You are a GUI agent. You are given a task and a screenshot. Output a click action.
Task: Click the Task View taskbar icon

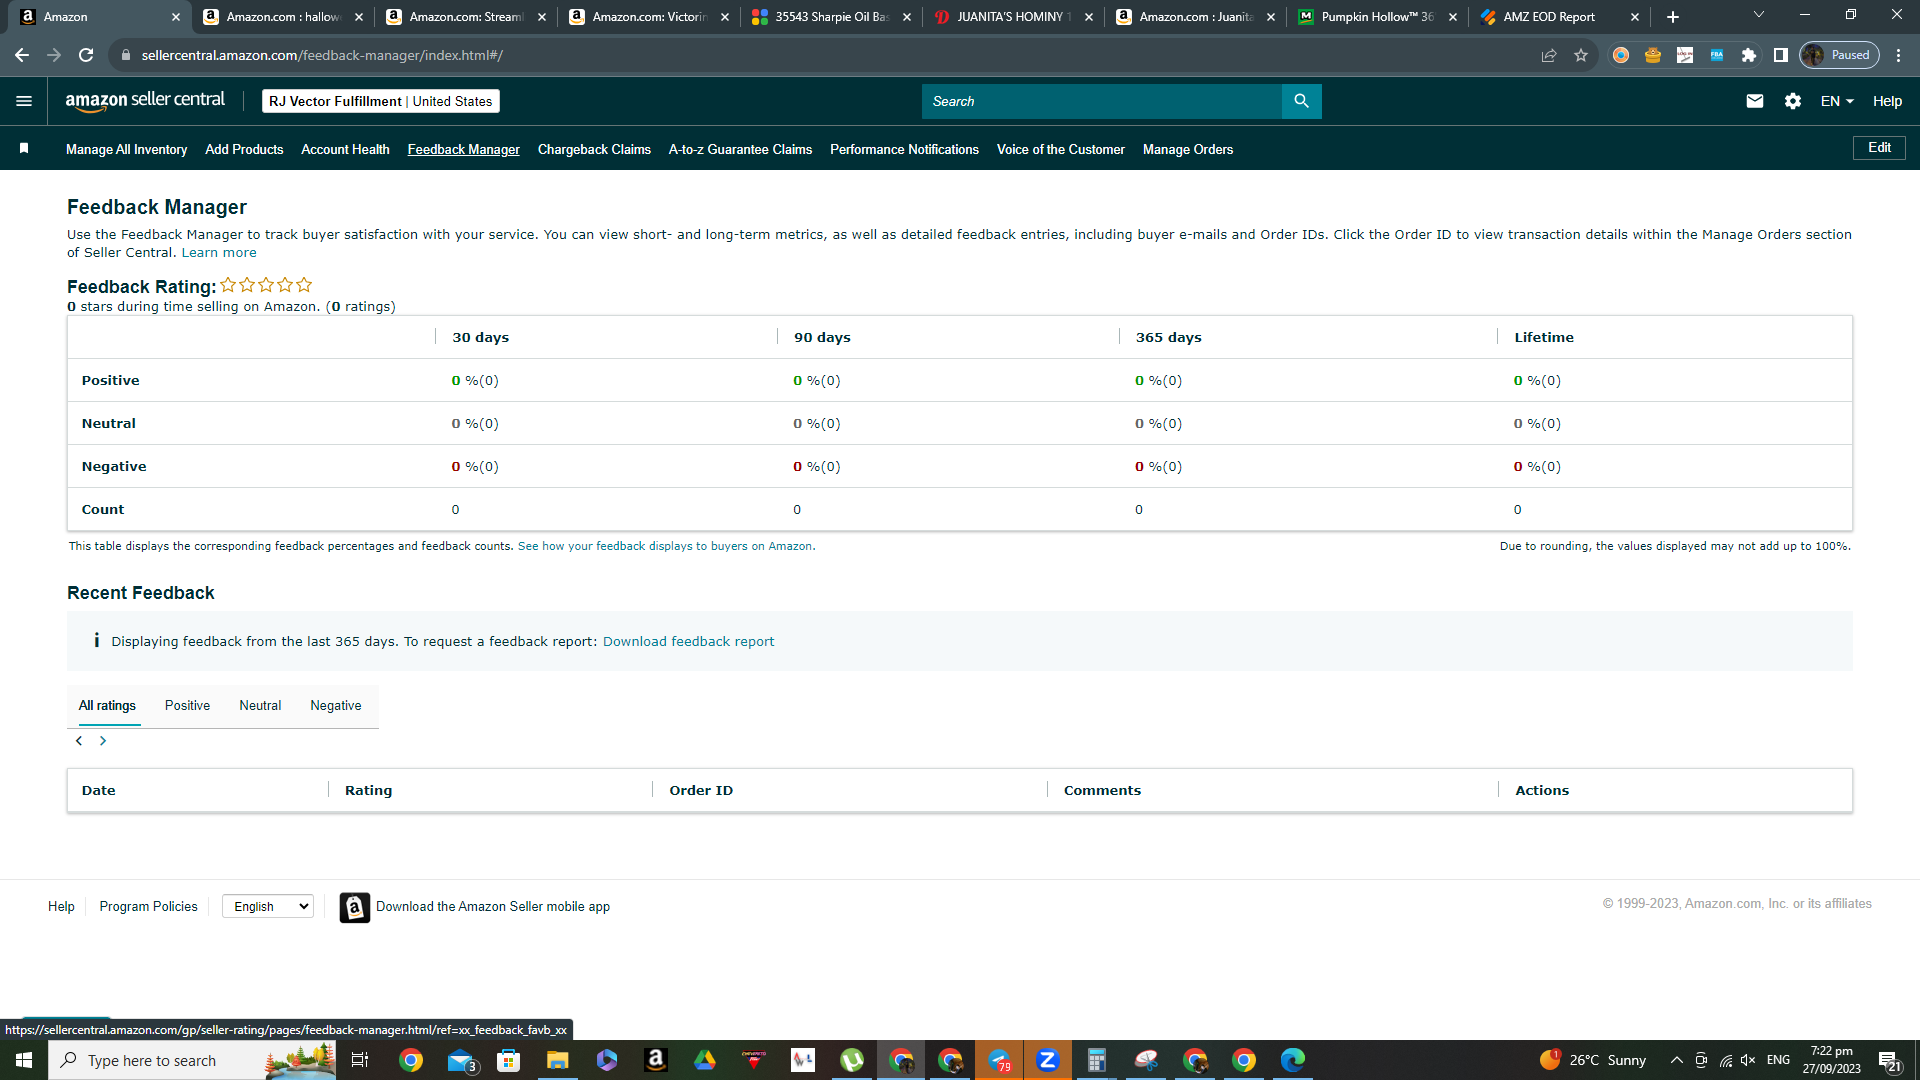[360, 1060]
